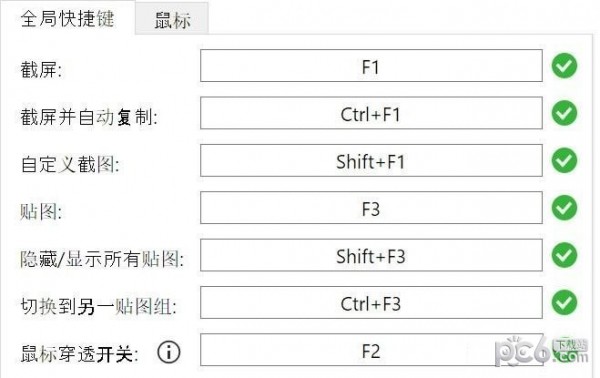The height and width of the screenshot is (378, 600).
Task: Click green checkmark beside Ctrl+F1 hotkey
Action: click(x=564, y=113)
